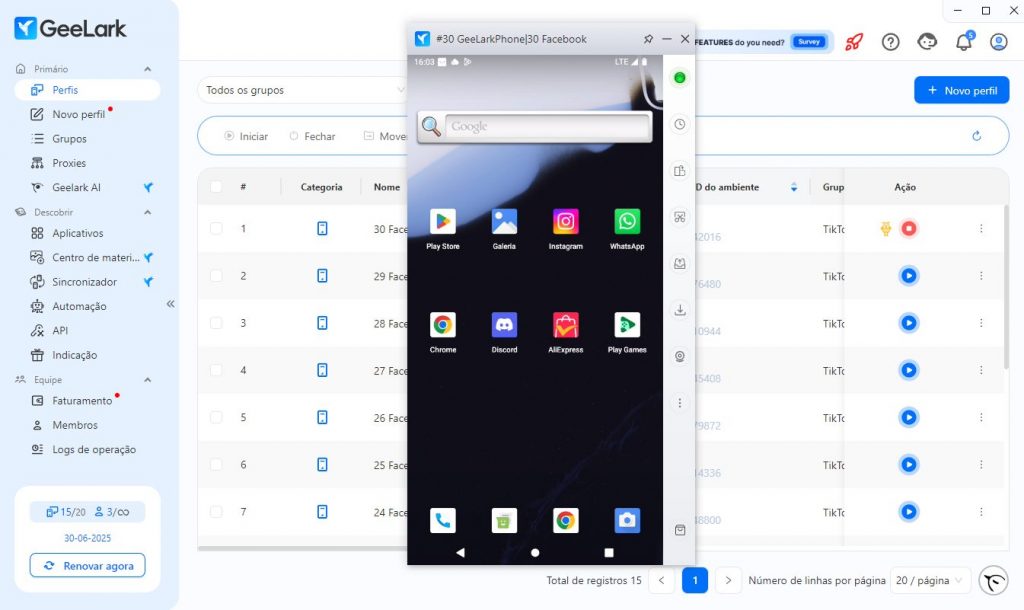The width and height of the screenshot is (1024, 610).
Task: Open the notifications bell
Action: pos(964,42)
